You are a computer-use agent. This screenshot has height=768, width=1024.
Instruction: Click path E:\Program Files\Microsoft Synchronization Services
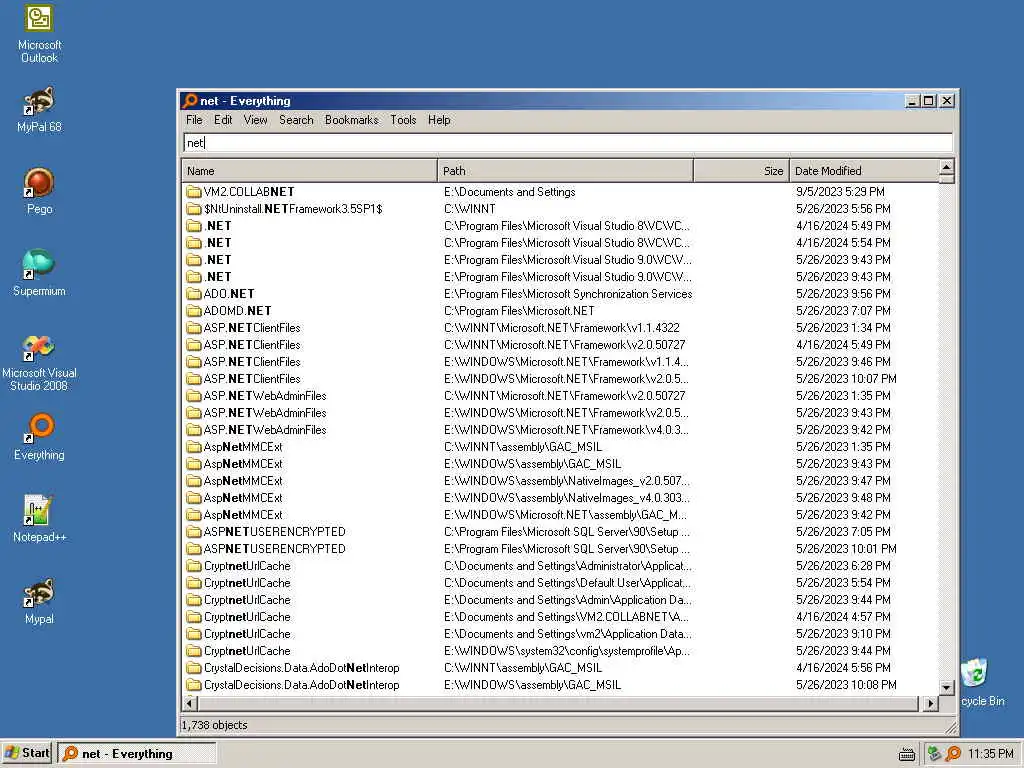pos(568,293)
